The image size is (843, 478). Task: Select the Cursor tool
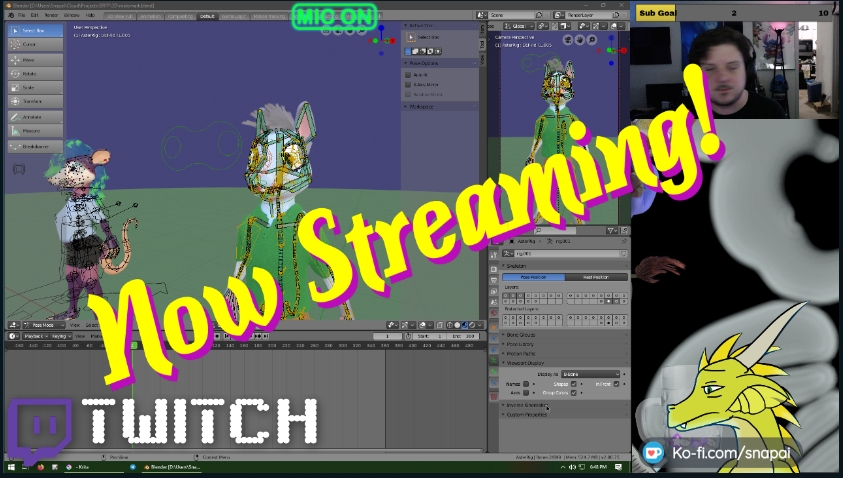[x=35, y=44]
